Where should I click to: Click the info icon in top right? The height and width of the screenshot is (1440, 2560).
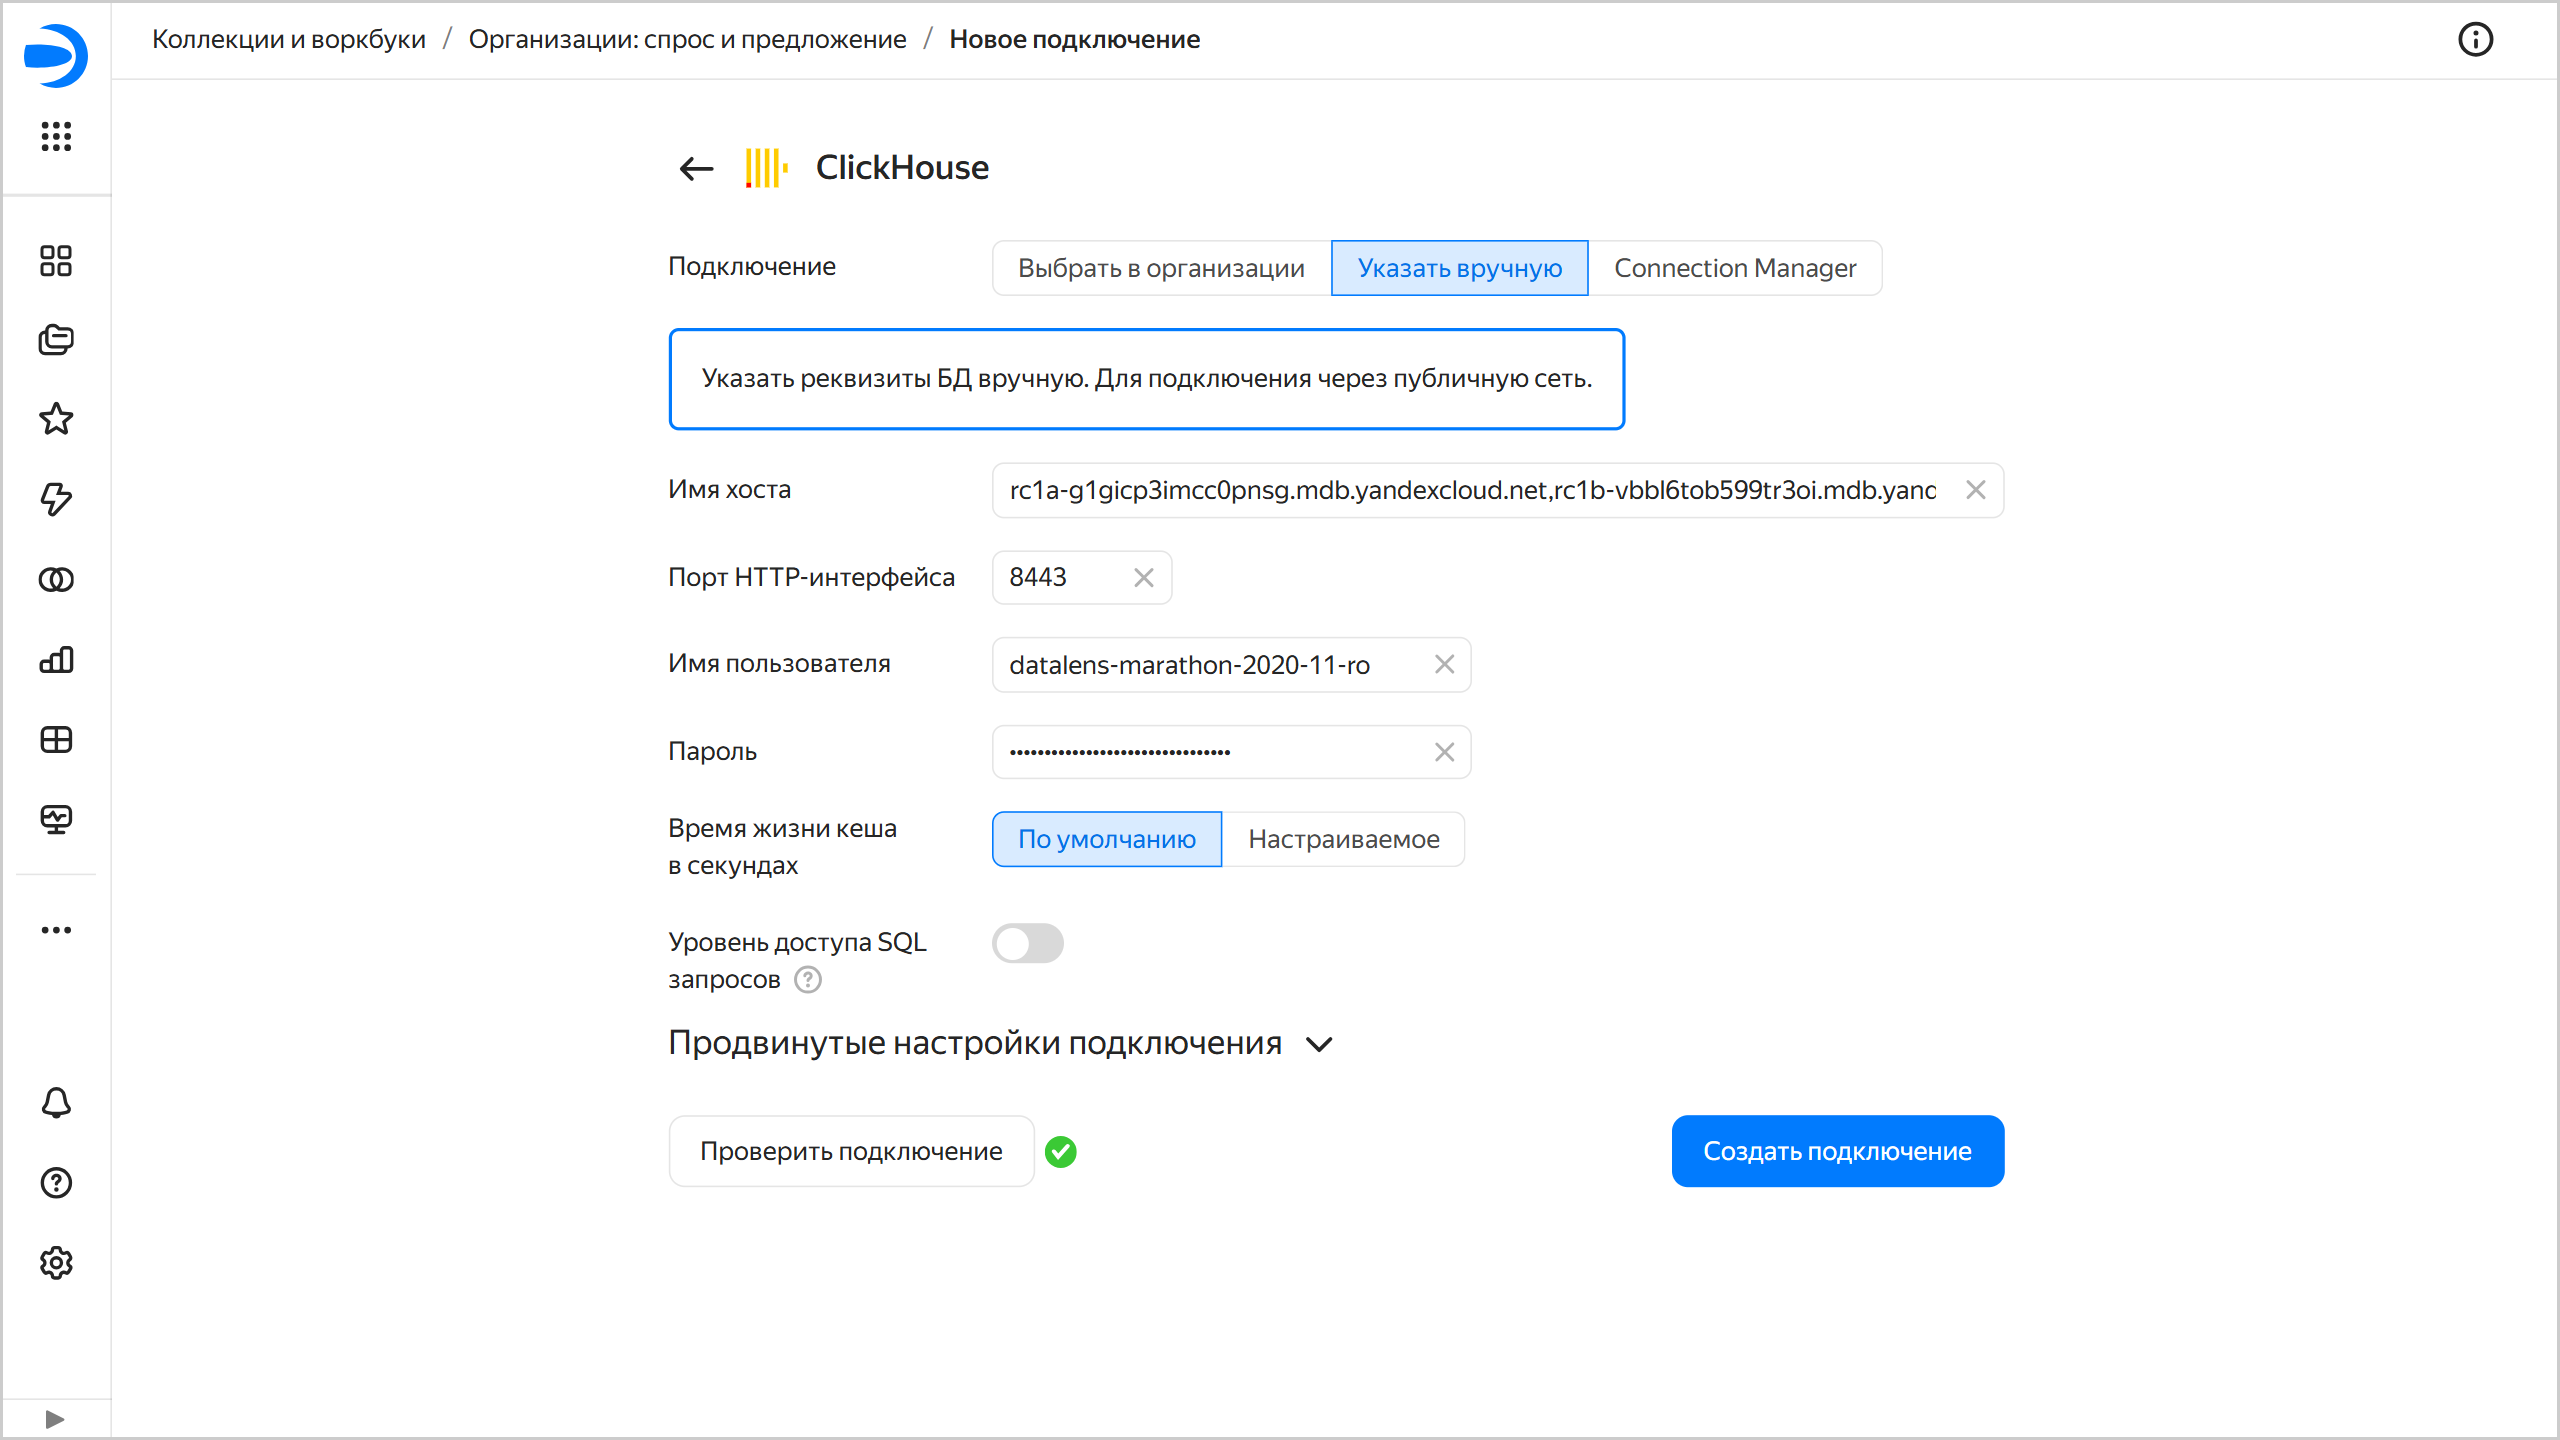click(x=2475, y=40)
